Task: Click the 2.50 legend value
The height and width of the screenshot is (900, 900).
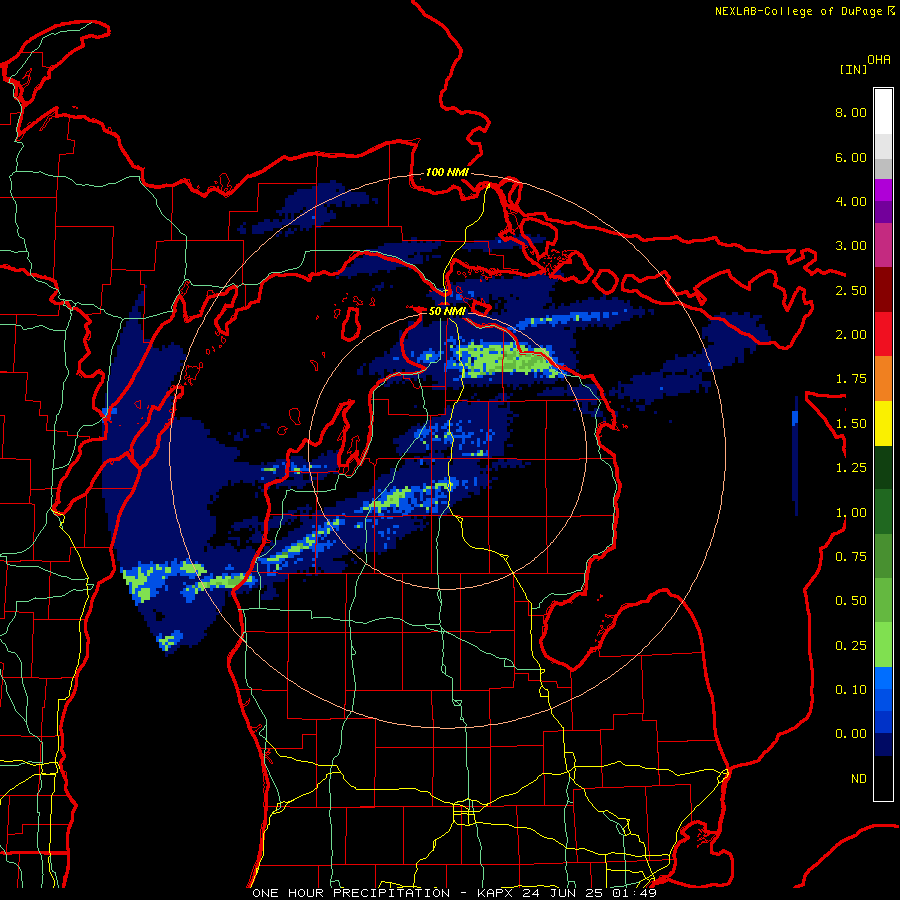Action: pyautogui.click(x=851, y=290)
